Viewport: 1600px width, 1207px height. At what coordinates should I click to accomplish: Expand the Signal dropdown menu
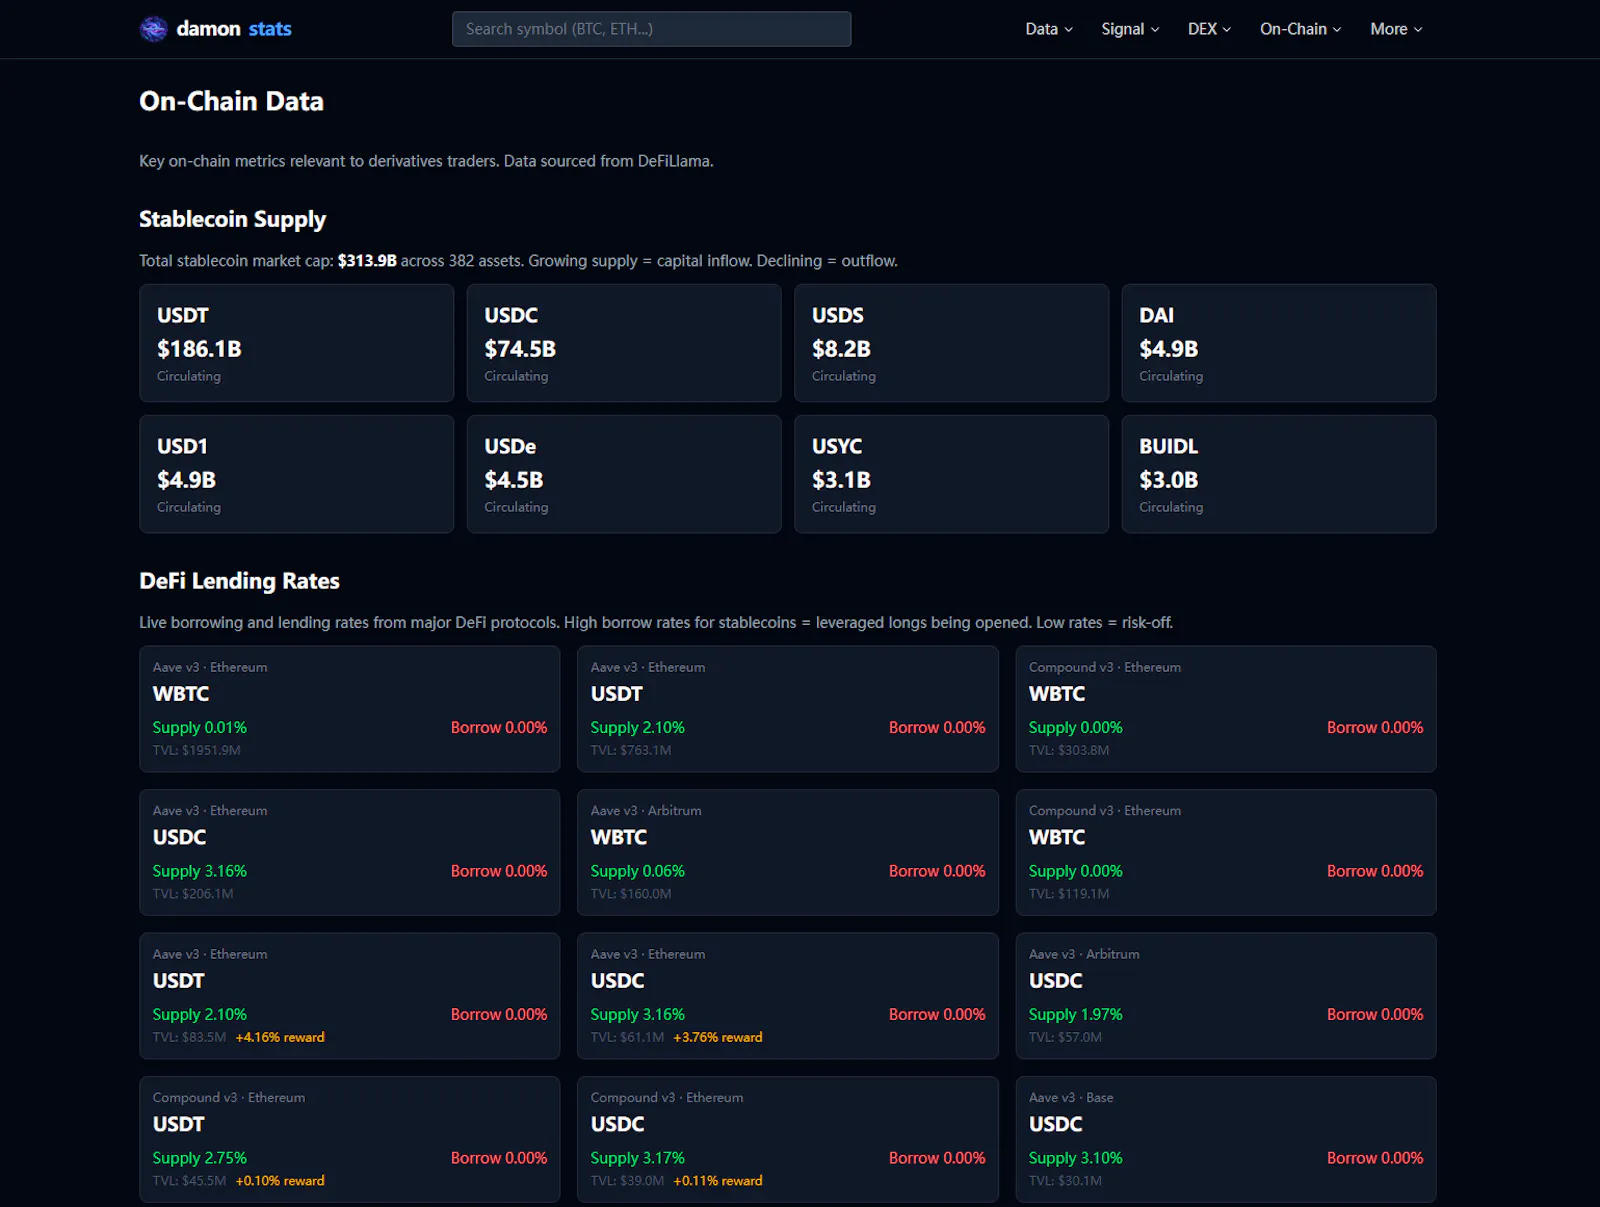pyautogui.click(x=1130, y=29)
